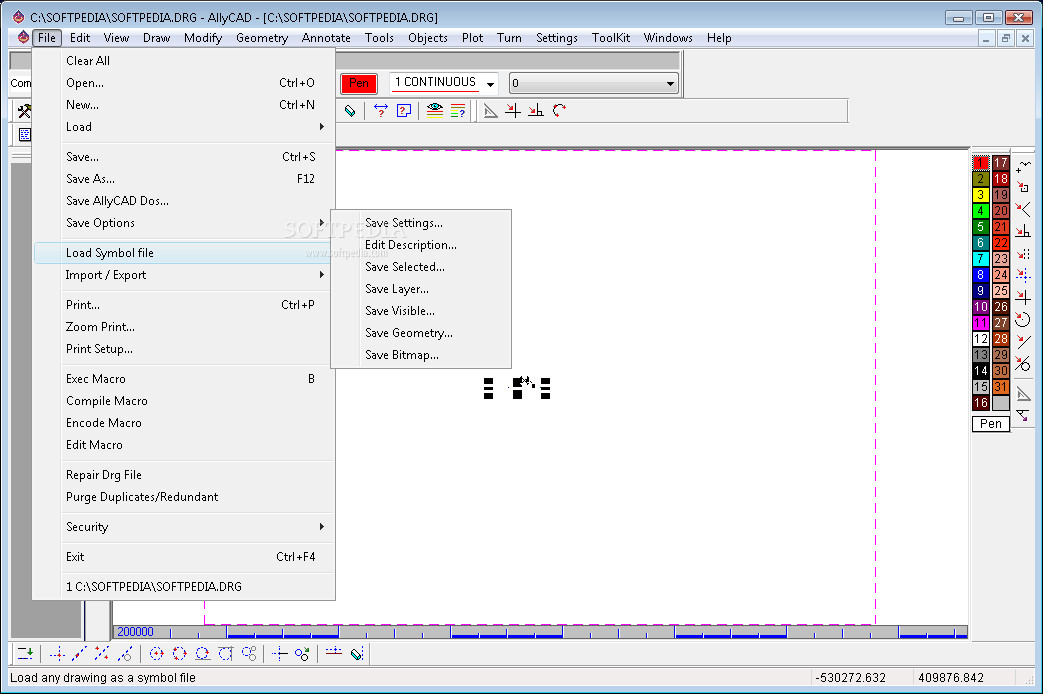Choose Clear All in File menu
The width and height of the screenshot is (1043, 694).
click(184, 61)
